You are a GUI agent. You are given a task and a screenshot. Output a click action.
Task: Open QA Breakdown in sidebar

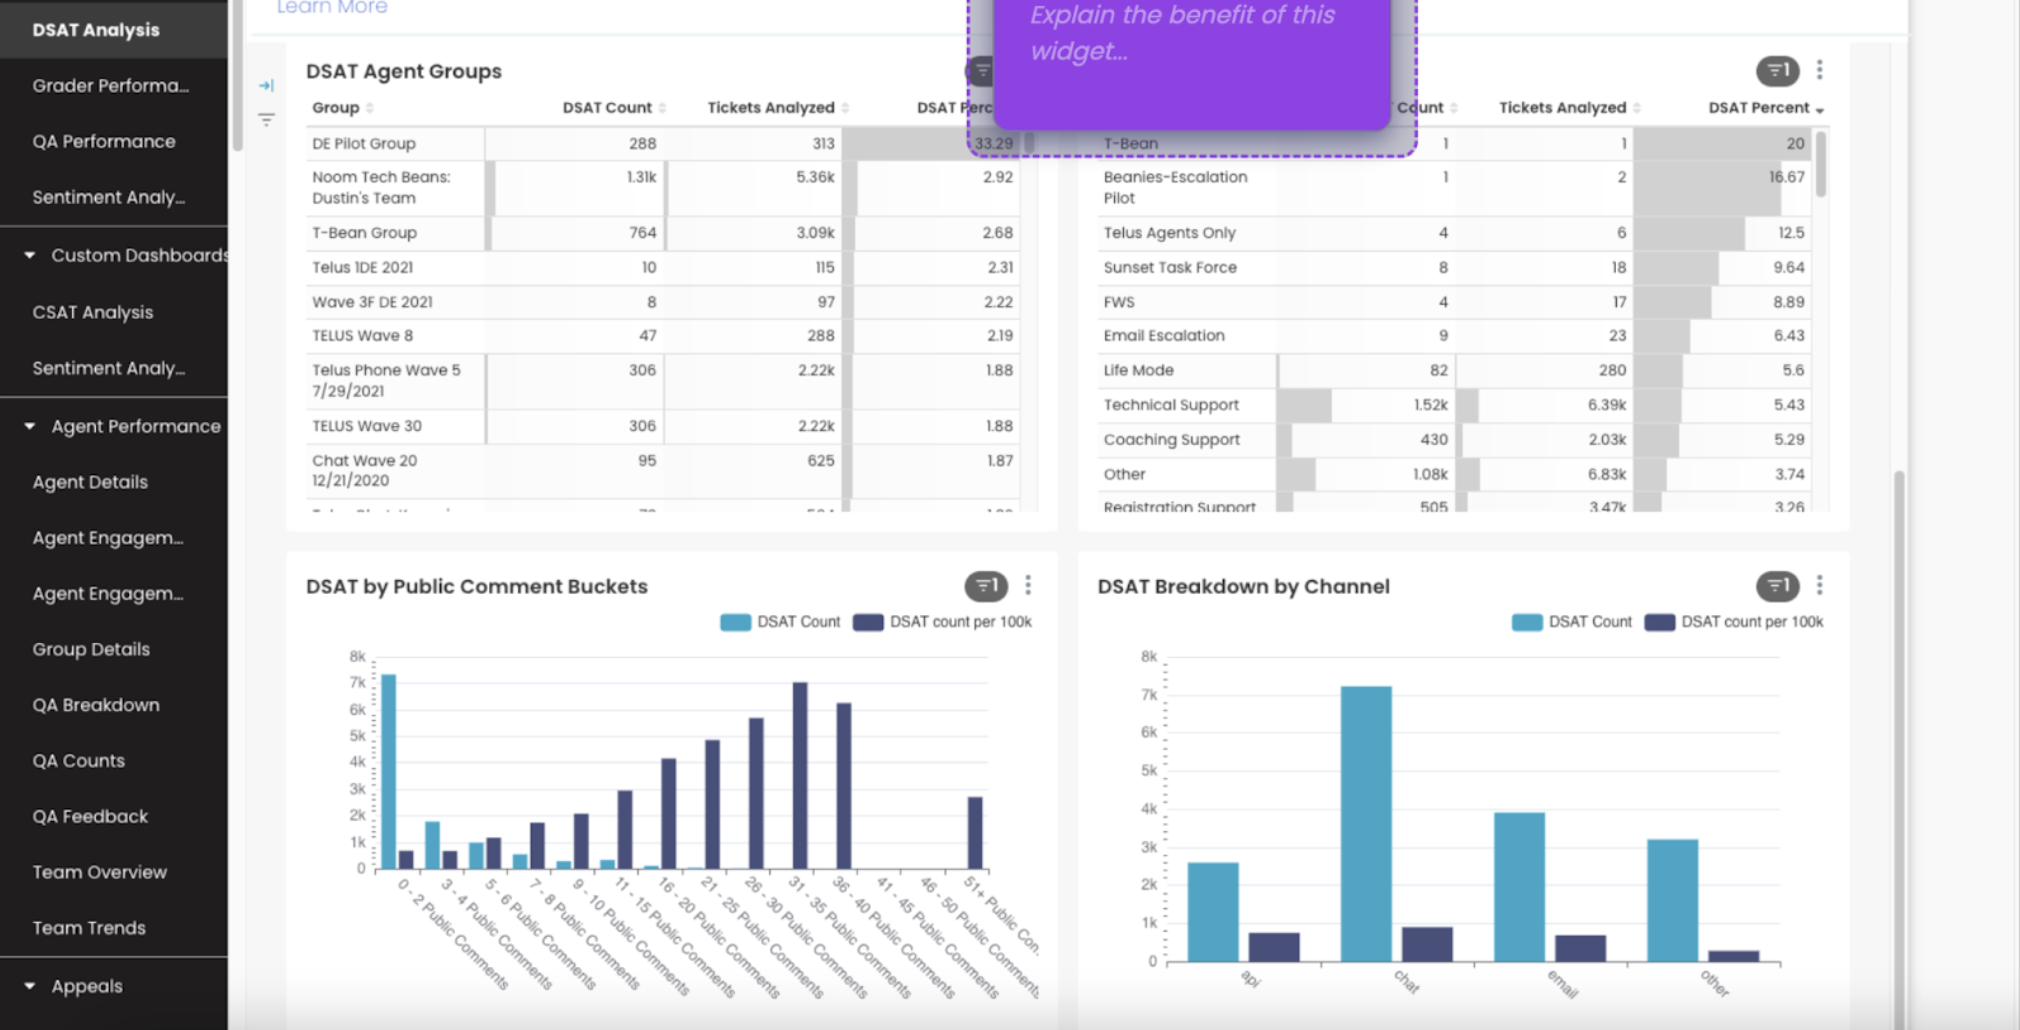pyautogui.click(x=96, y=705)
